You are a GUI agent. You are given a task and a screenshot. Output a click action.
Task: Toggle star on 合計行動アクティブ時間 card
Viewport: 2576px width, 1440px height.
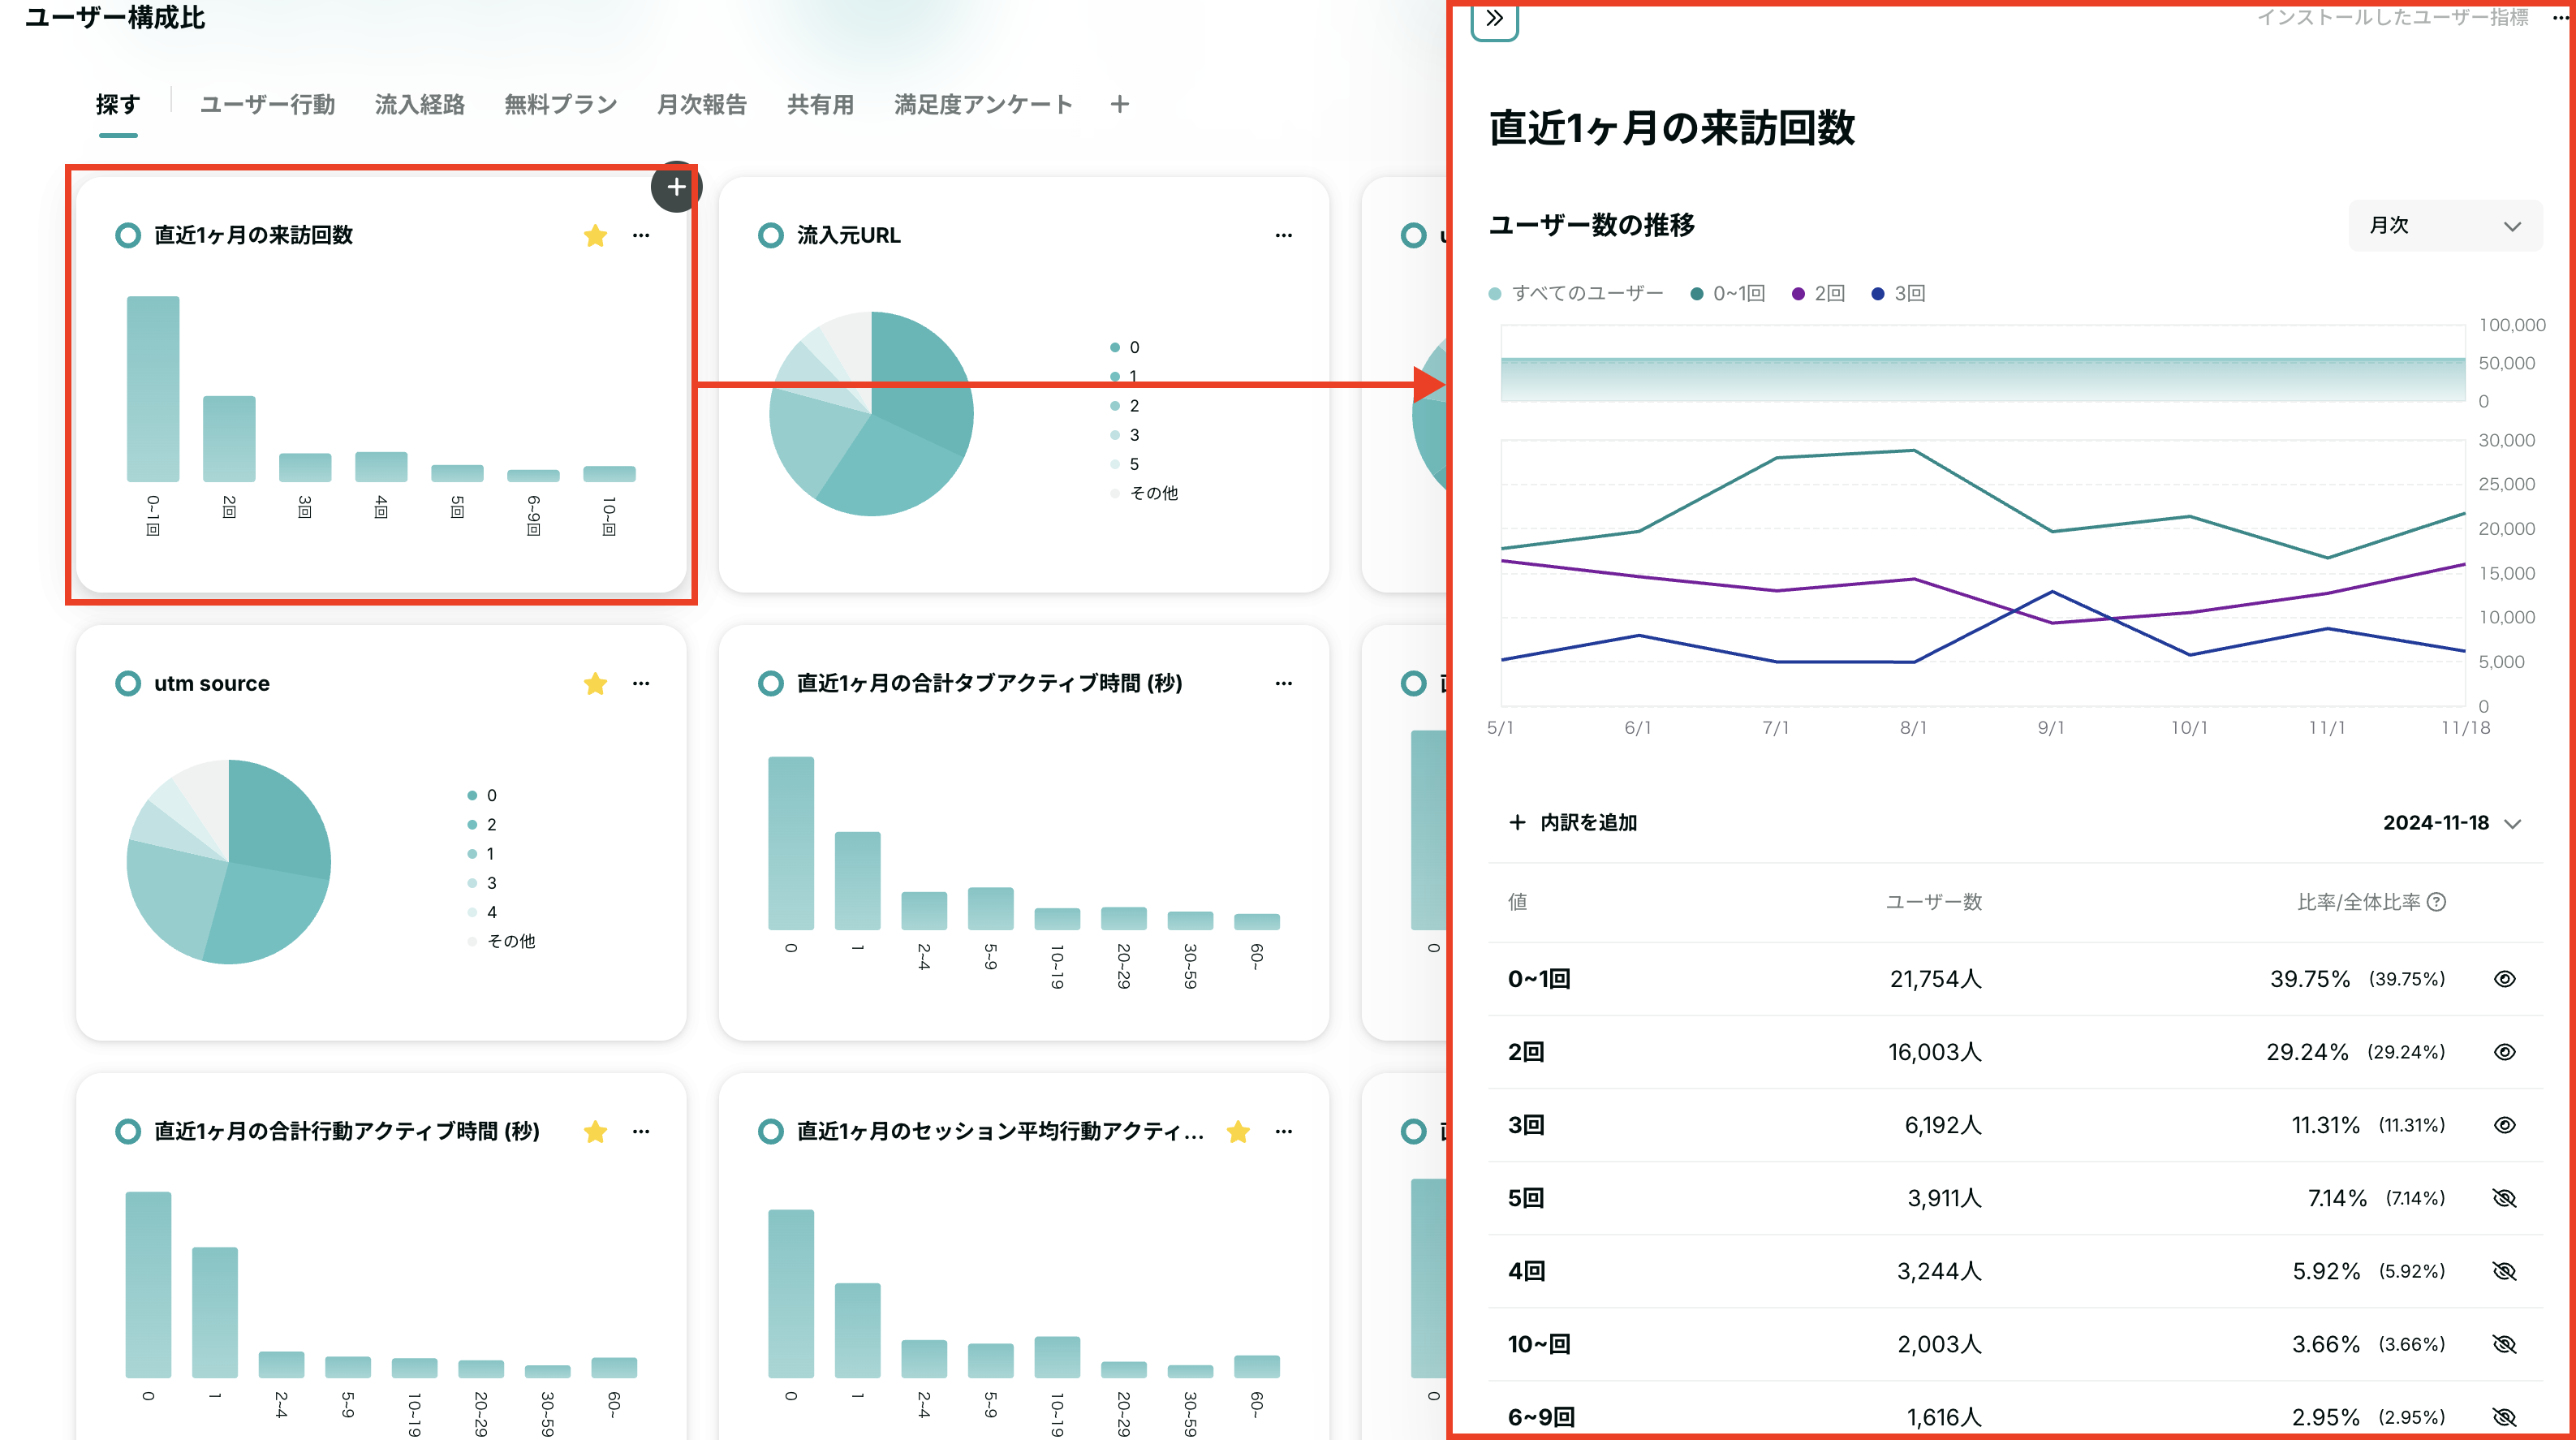click(595, 1131)
